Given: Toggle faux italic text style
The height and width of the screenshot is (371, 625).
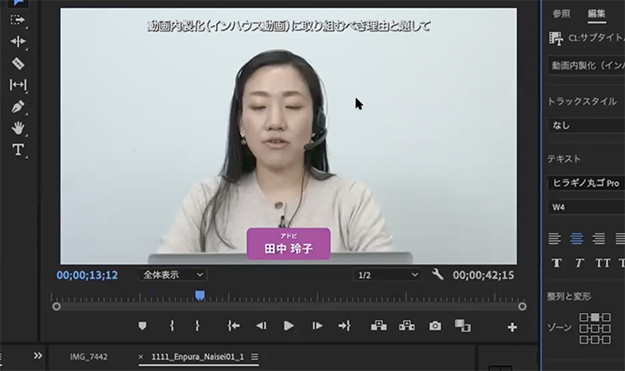Looking at the screenshot, I should coord(579,263).
